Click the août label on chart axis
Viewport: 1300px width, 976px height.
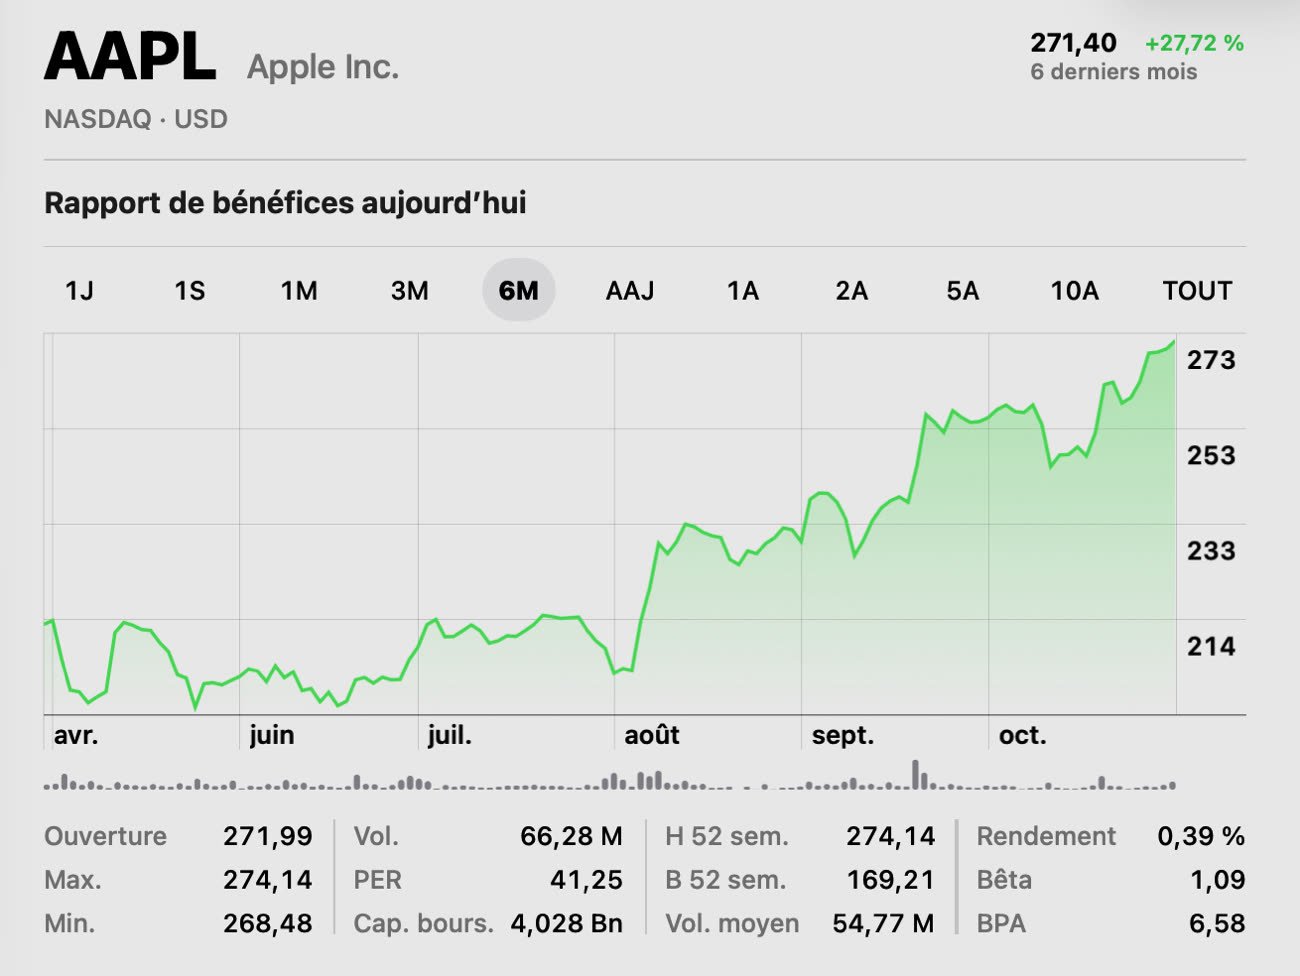pos(651,736)
